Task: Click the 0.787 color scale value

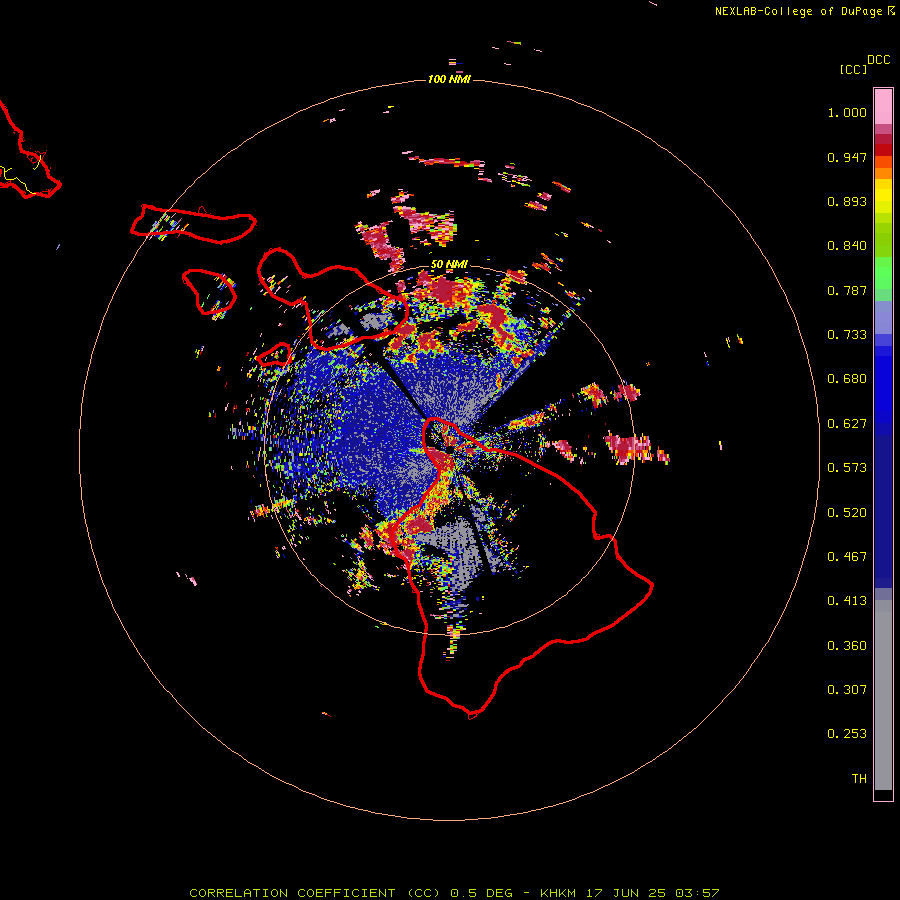Action: 847,290
